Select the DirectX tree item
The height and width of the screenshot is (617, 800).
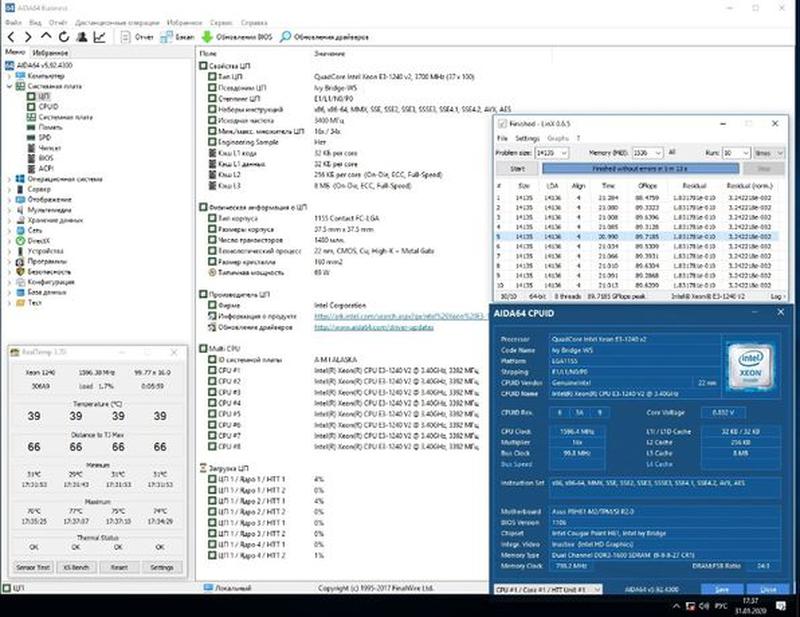pos(33,241)
